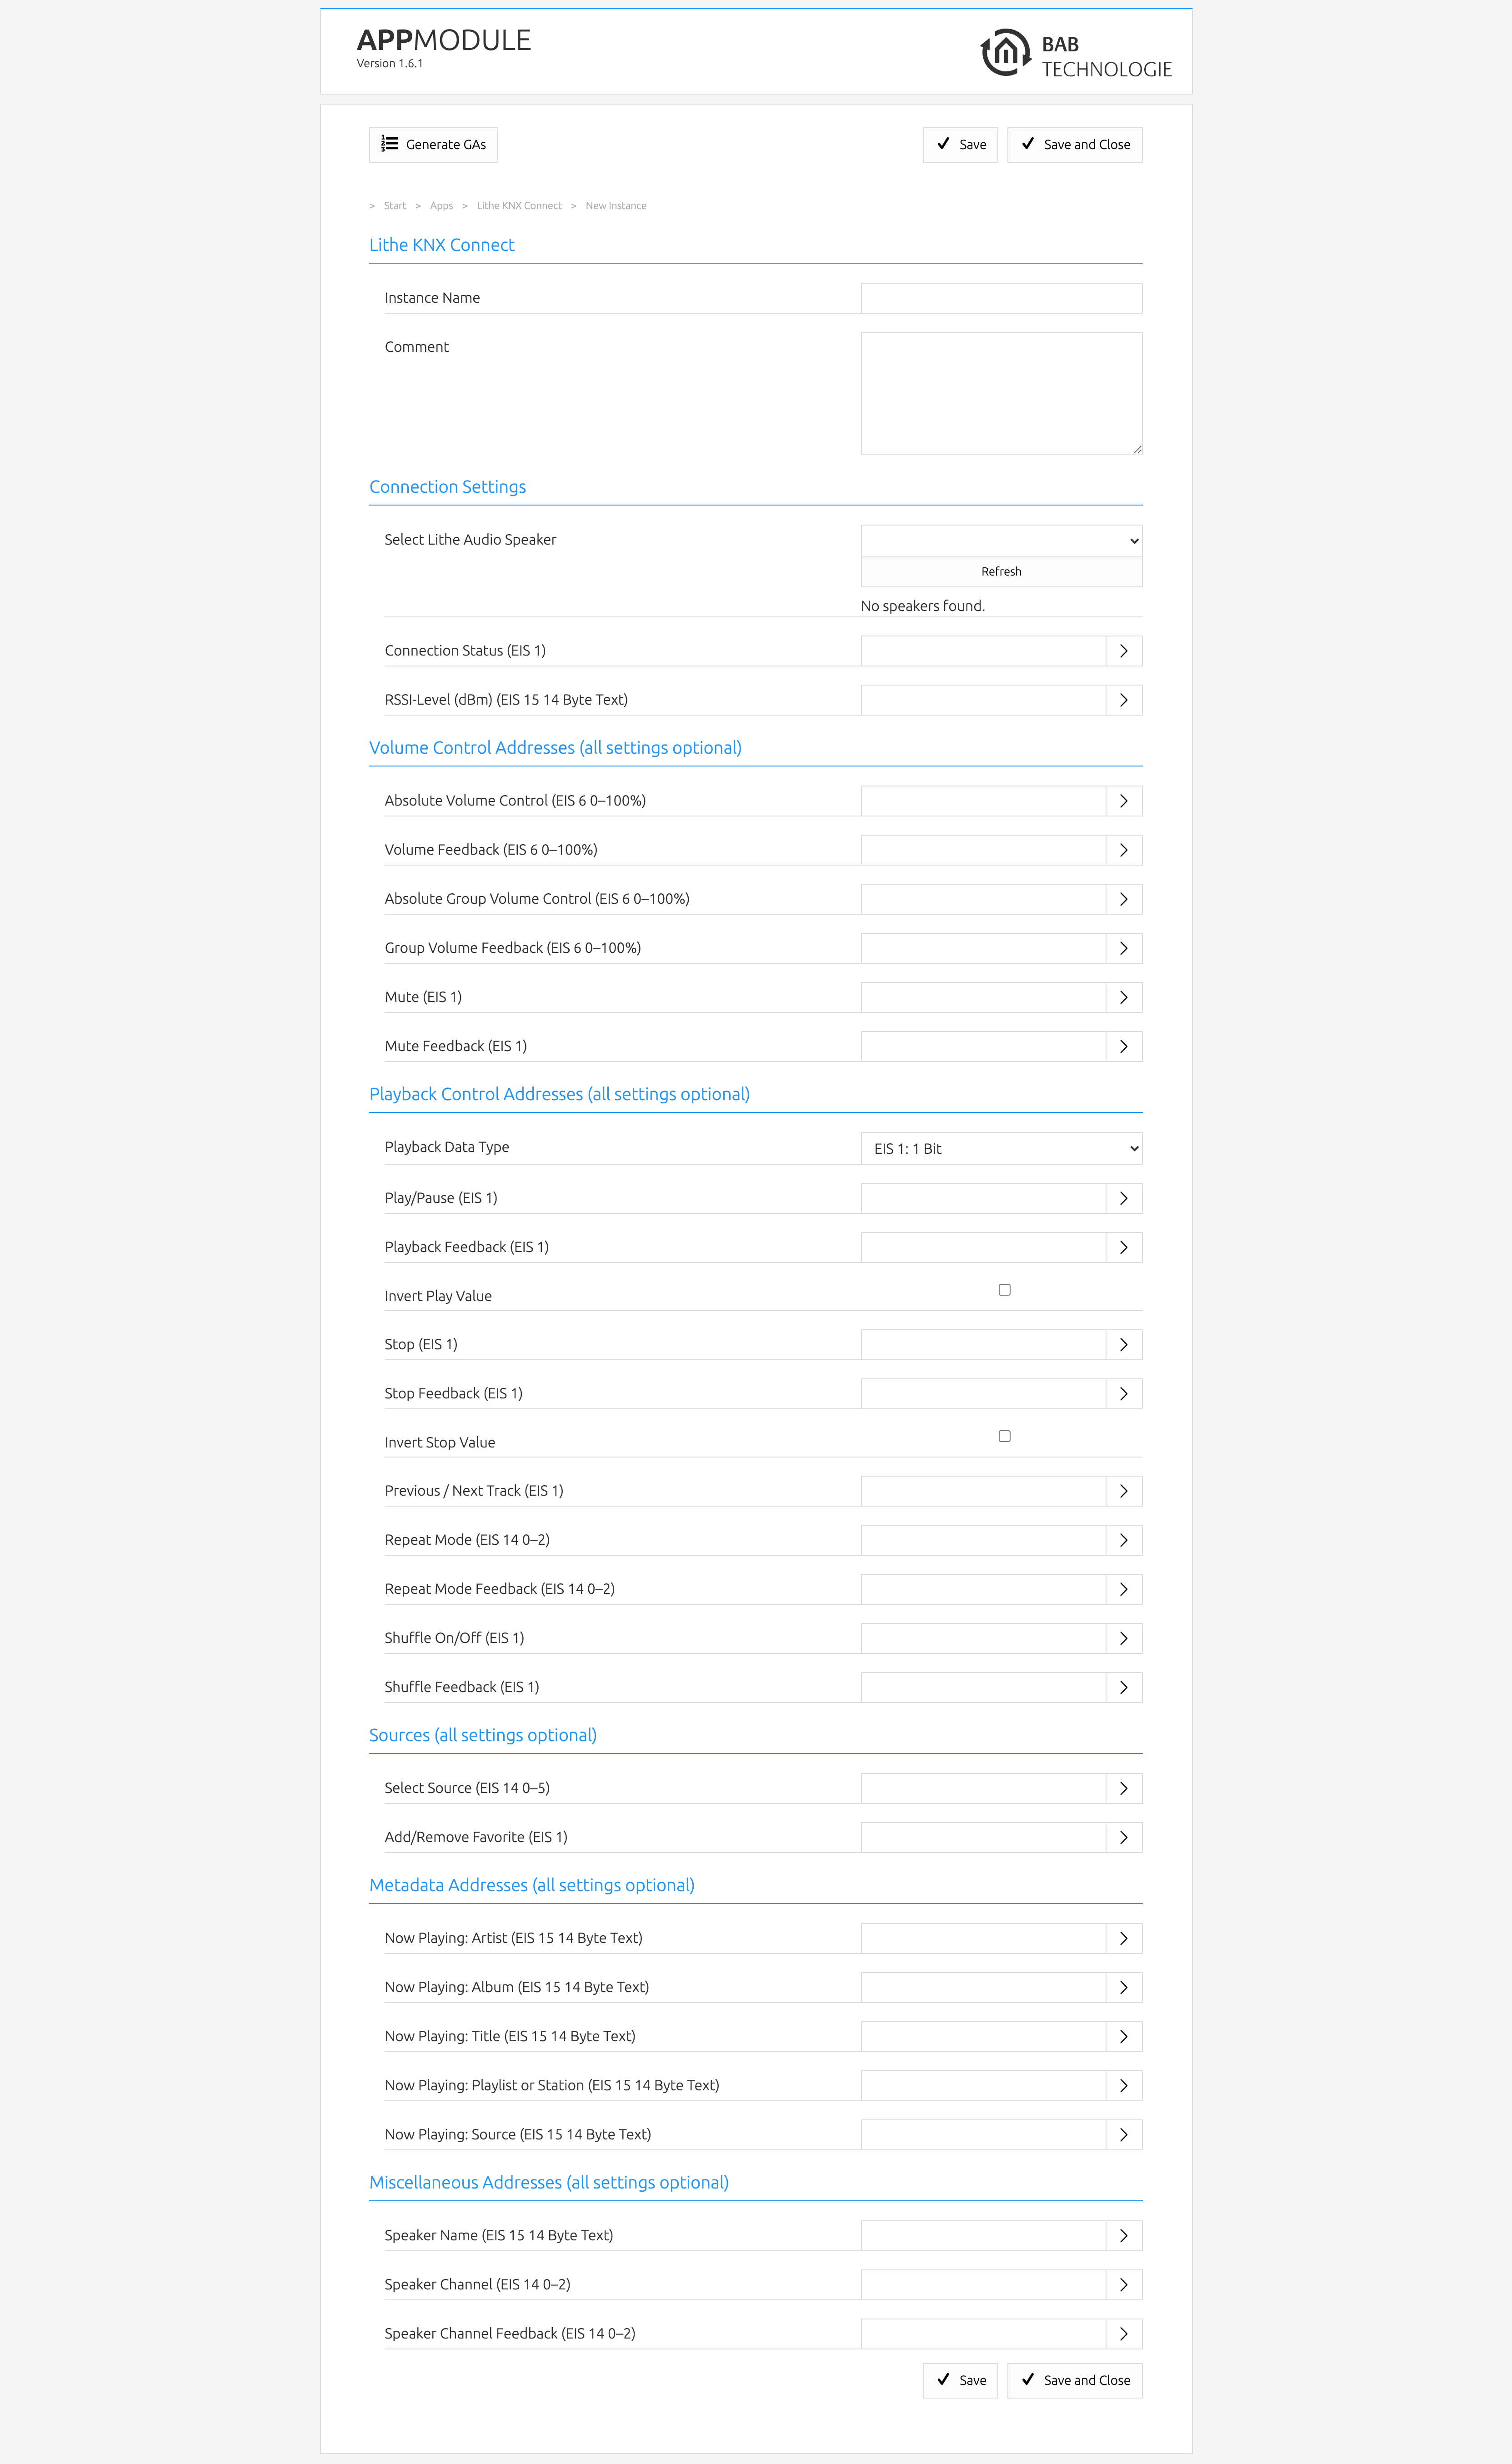Open address picker arrow for Connection Status
This screenshot has width=1512, height=2464.
[x=1123, y=651]
